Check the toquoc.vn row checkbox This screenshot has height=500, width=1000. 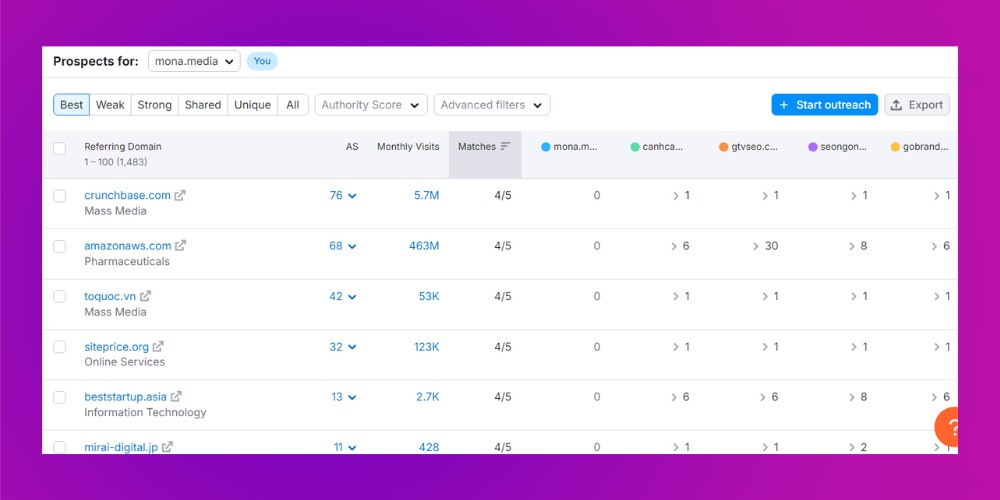click(59, 297)
